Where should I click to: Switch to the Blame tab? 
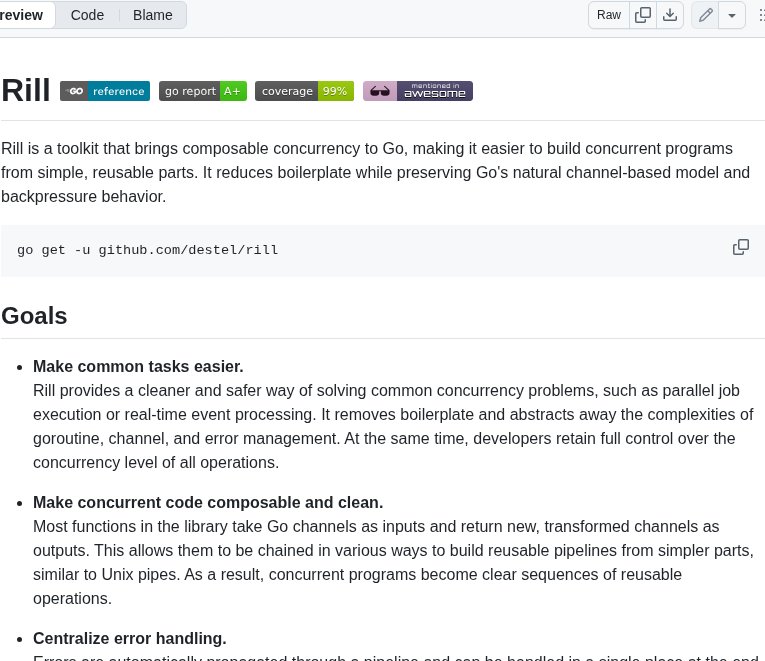coord(152,15)
